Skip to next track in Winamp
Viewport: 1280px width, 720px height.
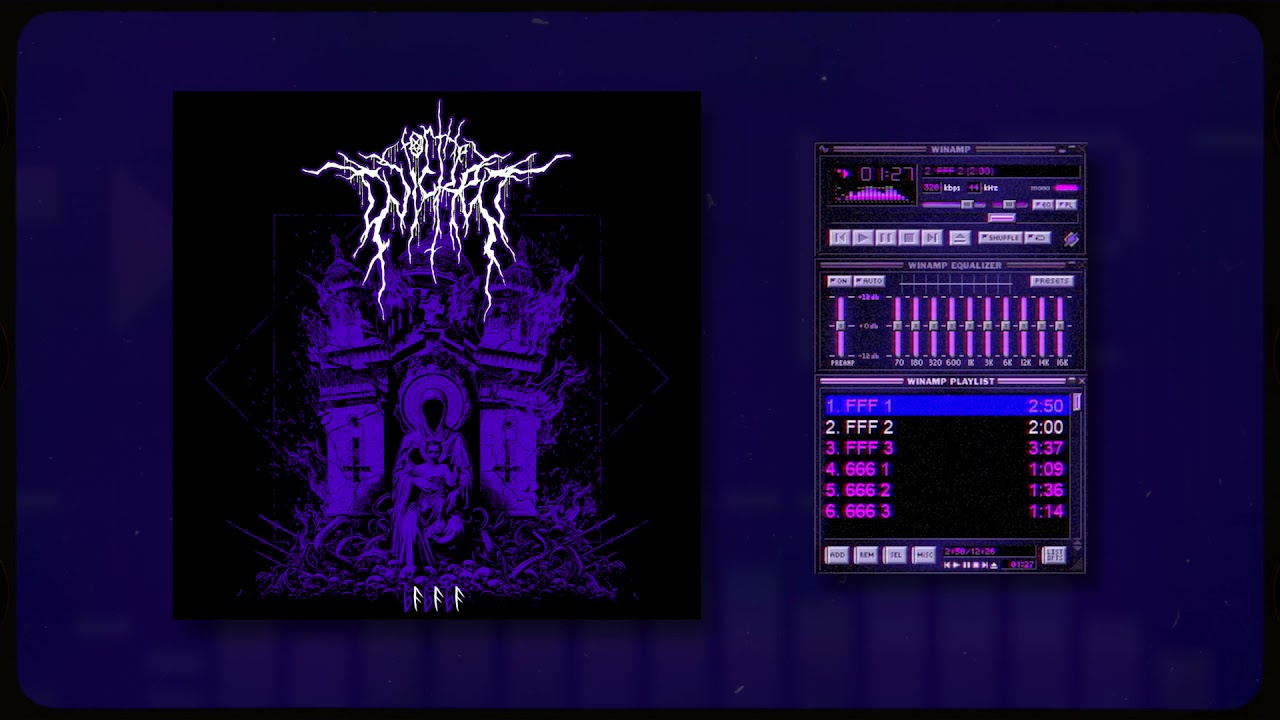point(932,238)
